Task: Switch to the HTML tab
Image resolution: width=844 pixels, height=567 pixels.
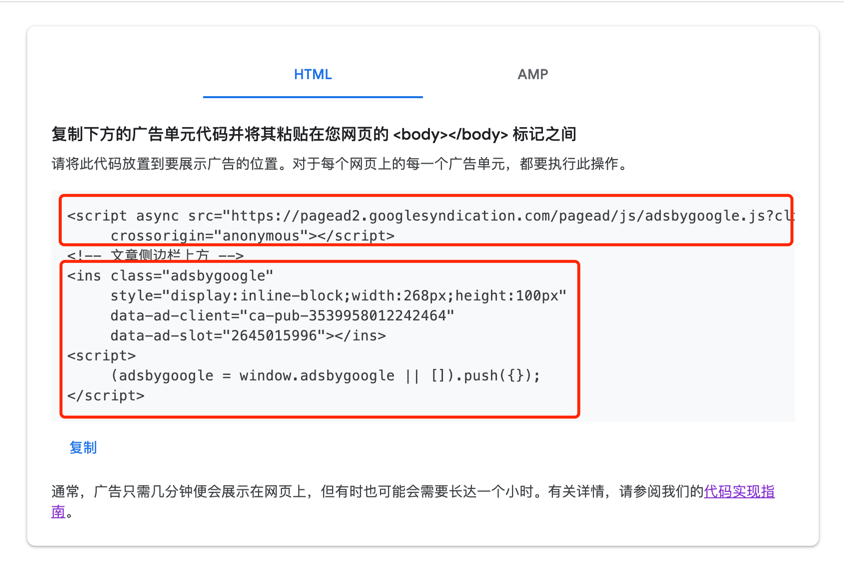Action: tap(312, 75)
